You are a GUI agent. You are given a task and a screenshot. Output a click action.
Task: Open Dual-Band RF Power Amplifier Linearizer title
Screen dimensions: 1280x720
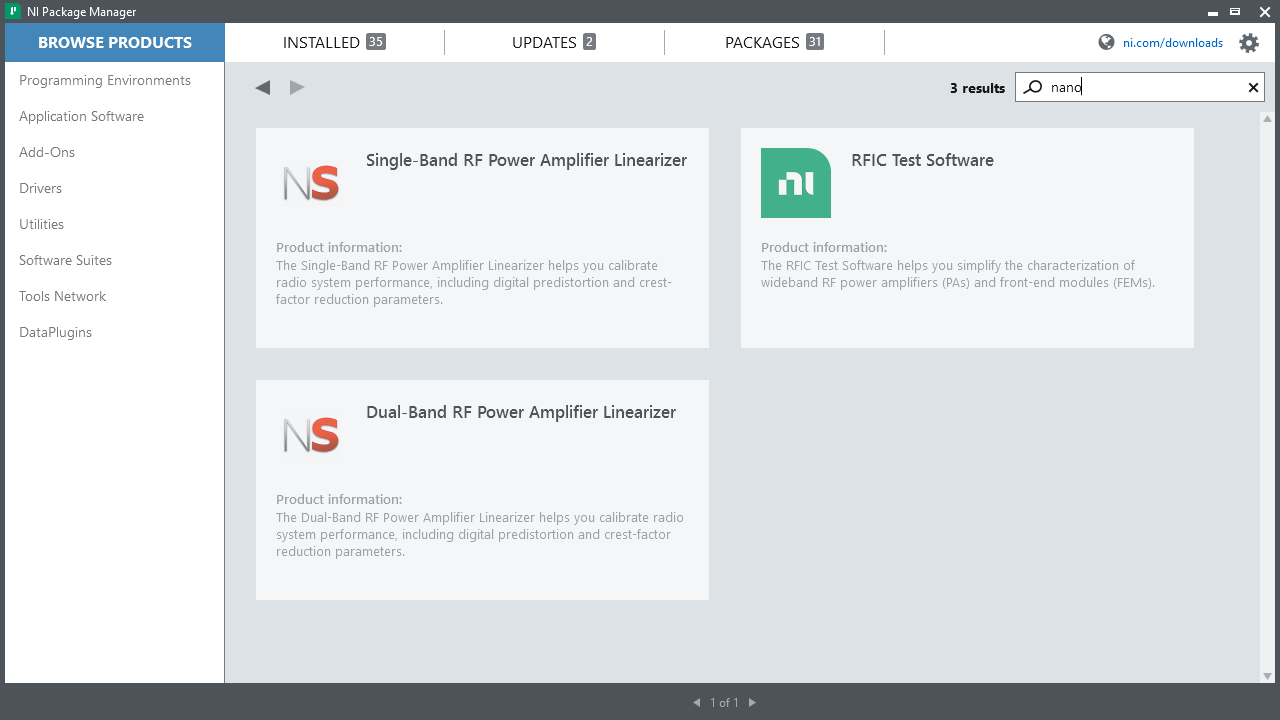521,412
